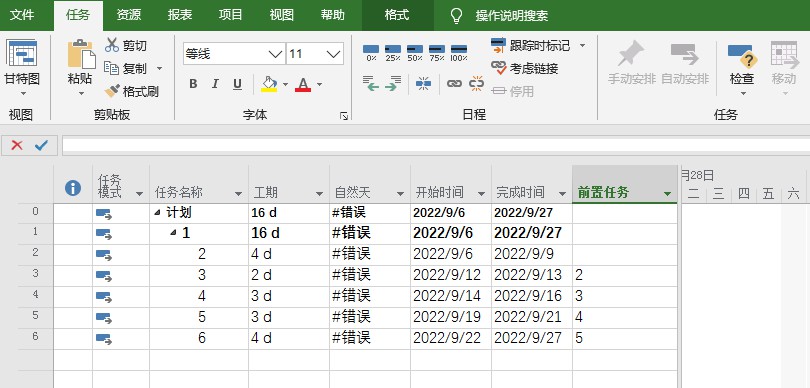Image resolution: width=810 pixels, height=388 pixels.
Task: Confirm entry with the blue checkmark
Action: point(41,145)
